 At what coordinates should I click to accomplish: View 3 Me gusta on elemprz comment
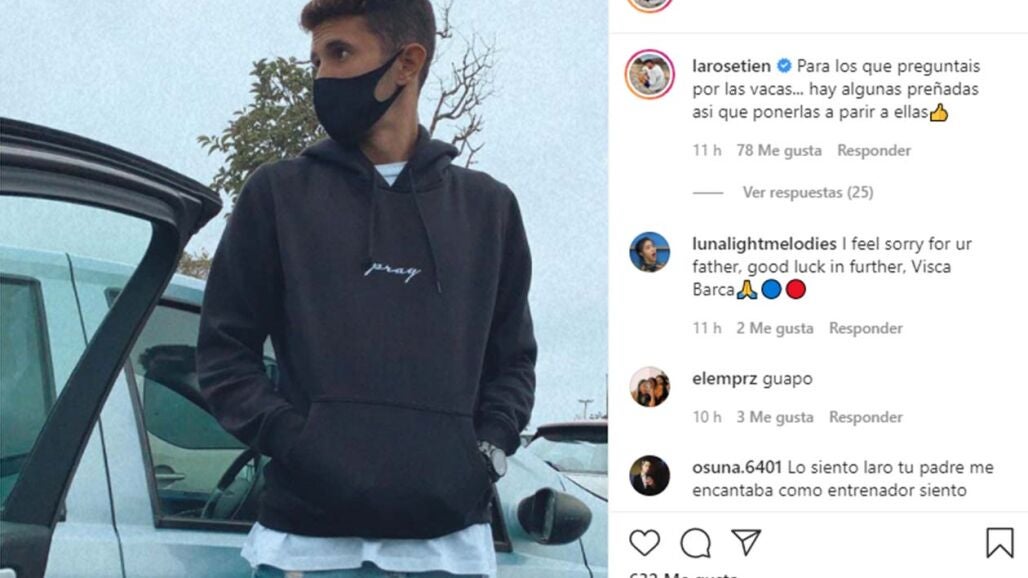pyautogui.click(x=775, y=417)
